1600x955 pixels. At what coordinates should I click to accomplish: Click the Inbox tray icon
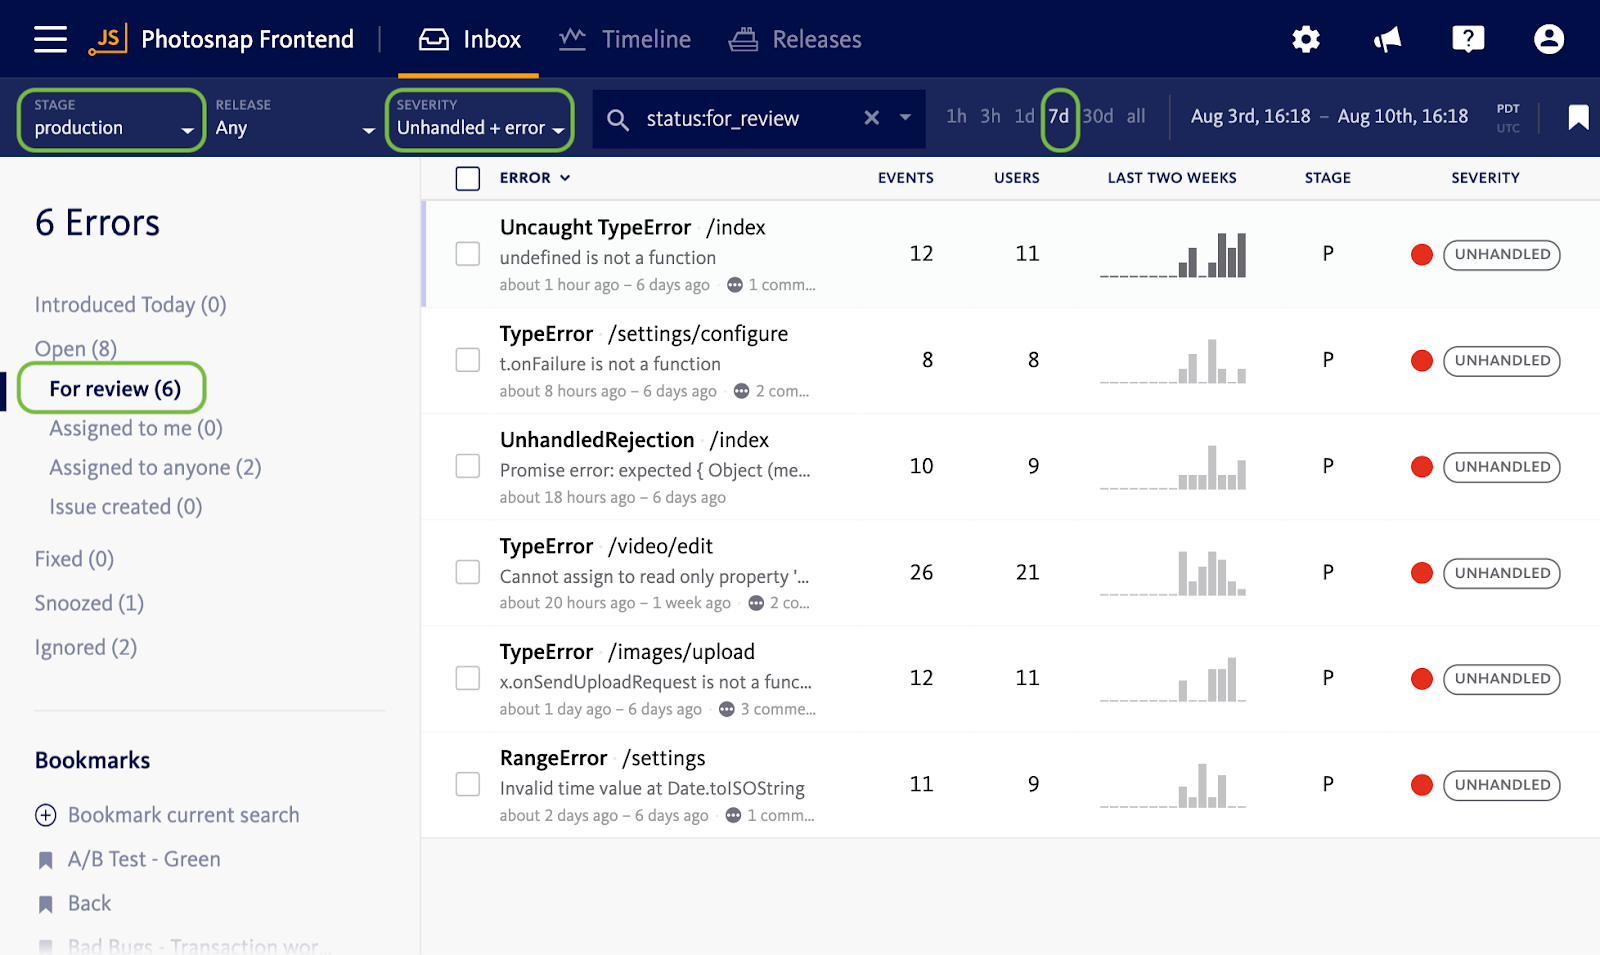tap(434, 39)
